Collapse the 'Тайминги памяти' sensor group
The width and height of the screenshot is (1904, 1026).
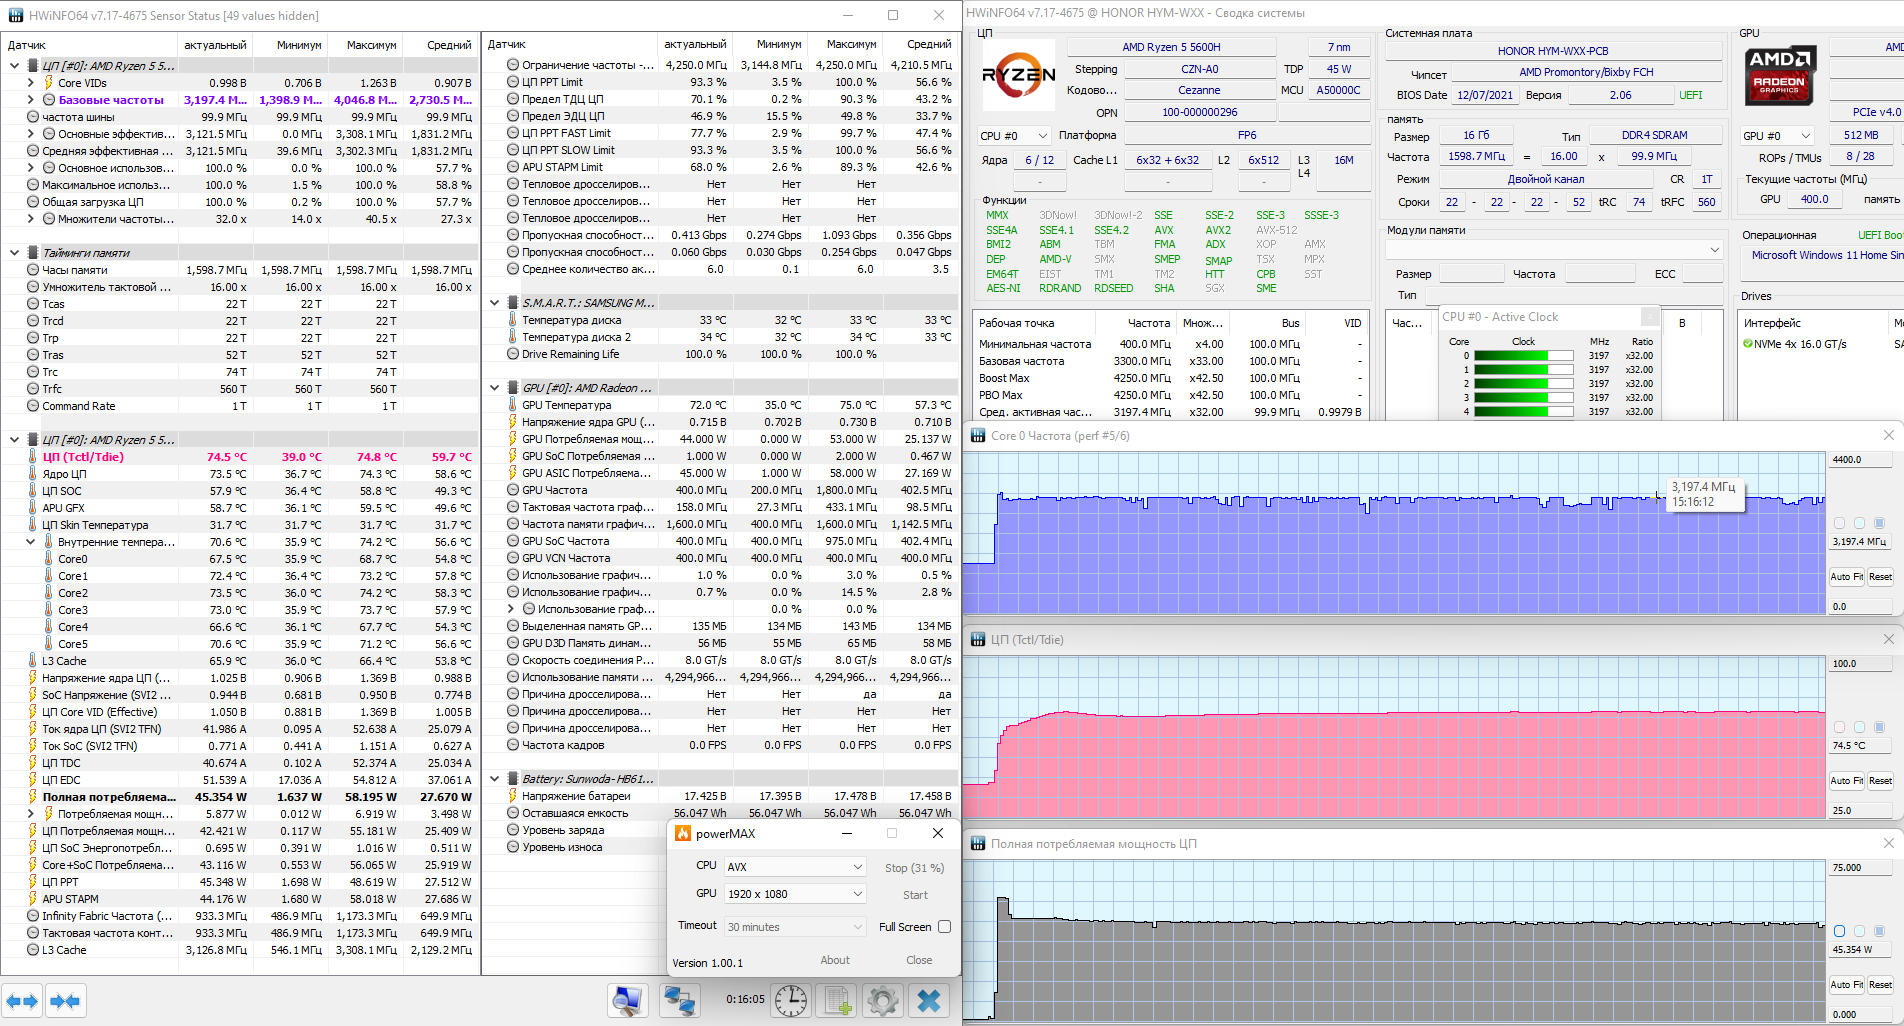point(14,253)
